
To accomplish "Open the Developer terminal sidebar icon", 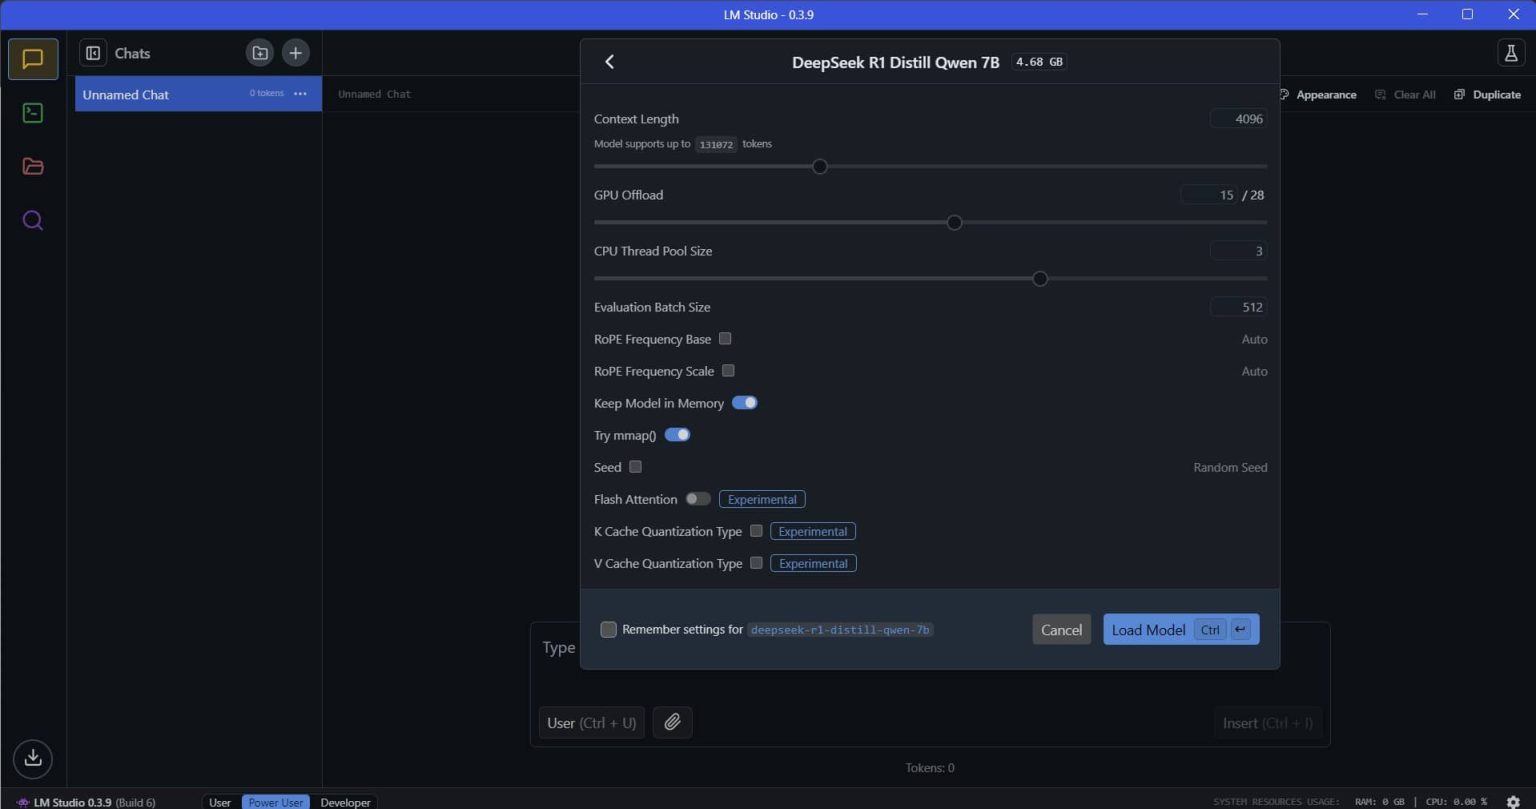I will [33, 112].
